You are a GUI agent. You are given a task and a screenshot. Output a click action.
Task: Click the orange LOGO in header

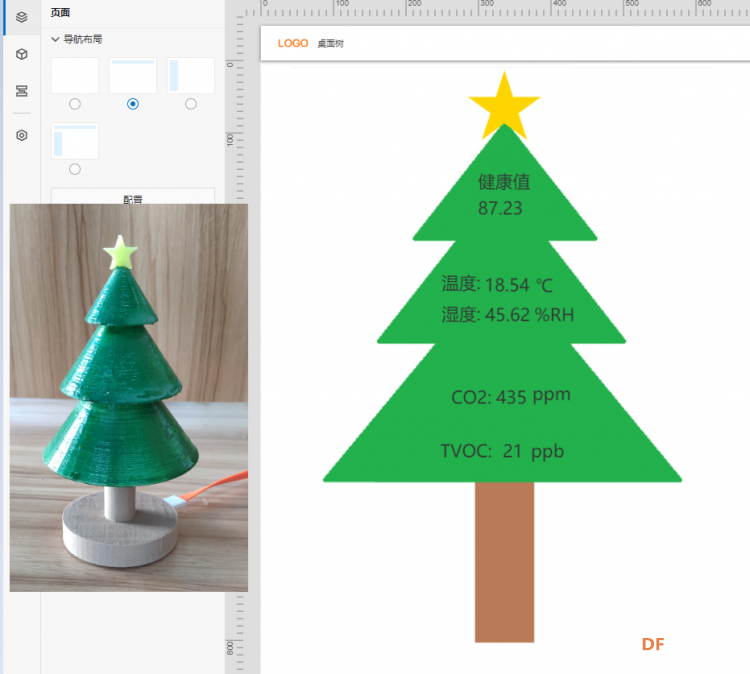pos(293,44)
